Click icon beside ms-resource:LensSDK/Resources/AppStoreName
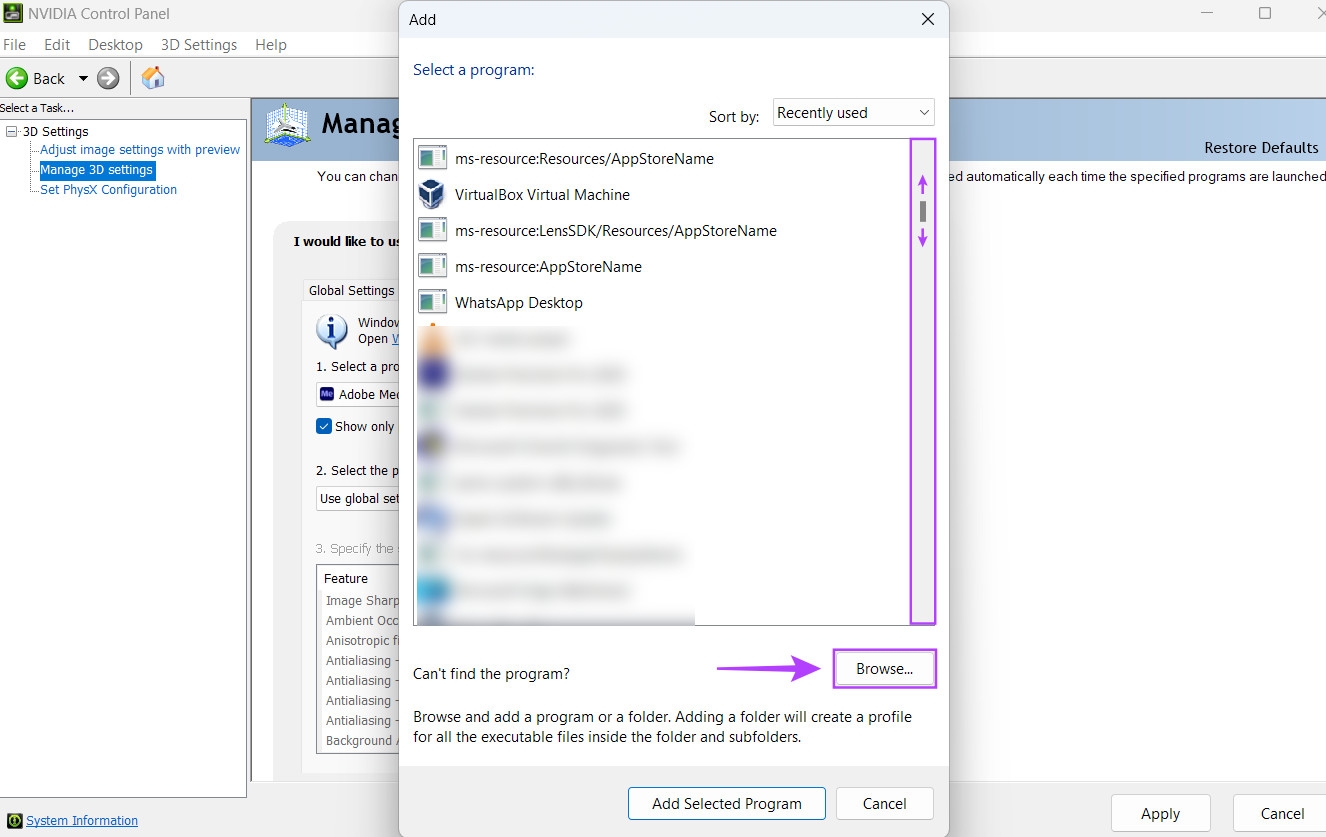 pyautogui.click(x=432, y=230)
